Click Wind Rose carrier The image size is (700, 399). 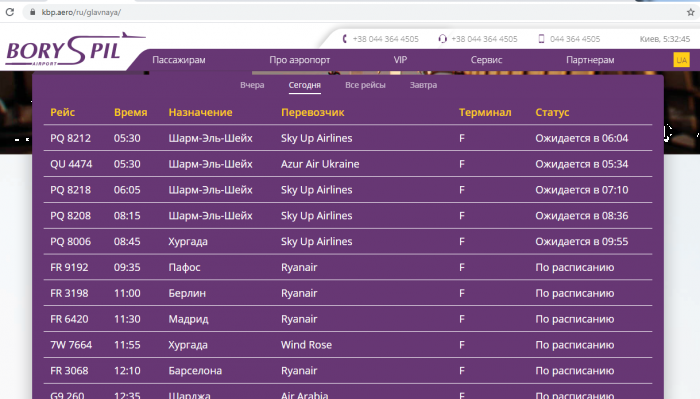pyautogui.click(x=306, y=345)
